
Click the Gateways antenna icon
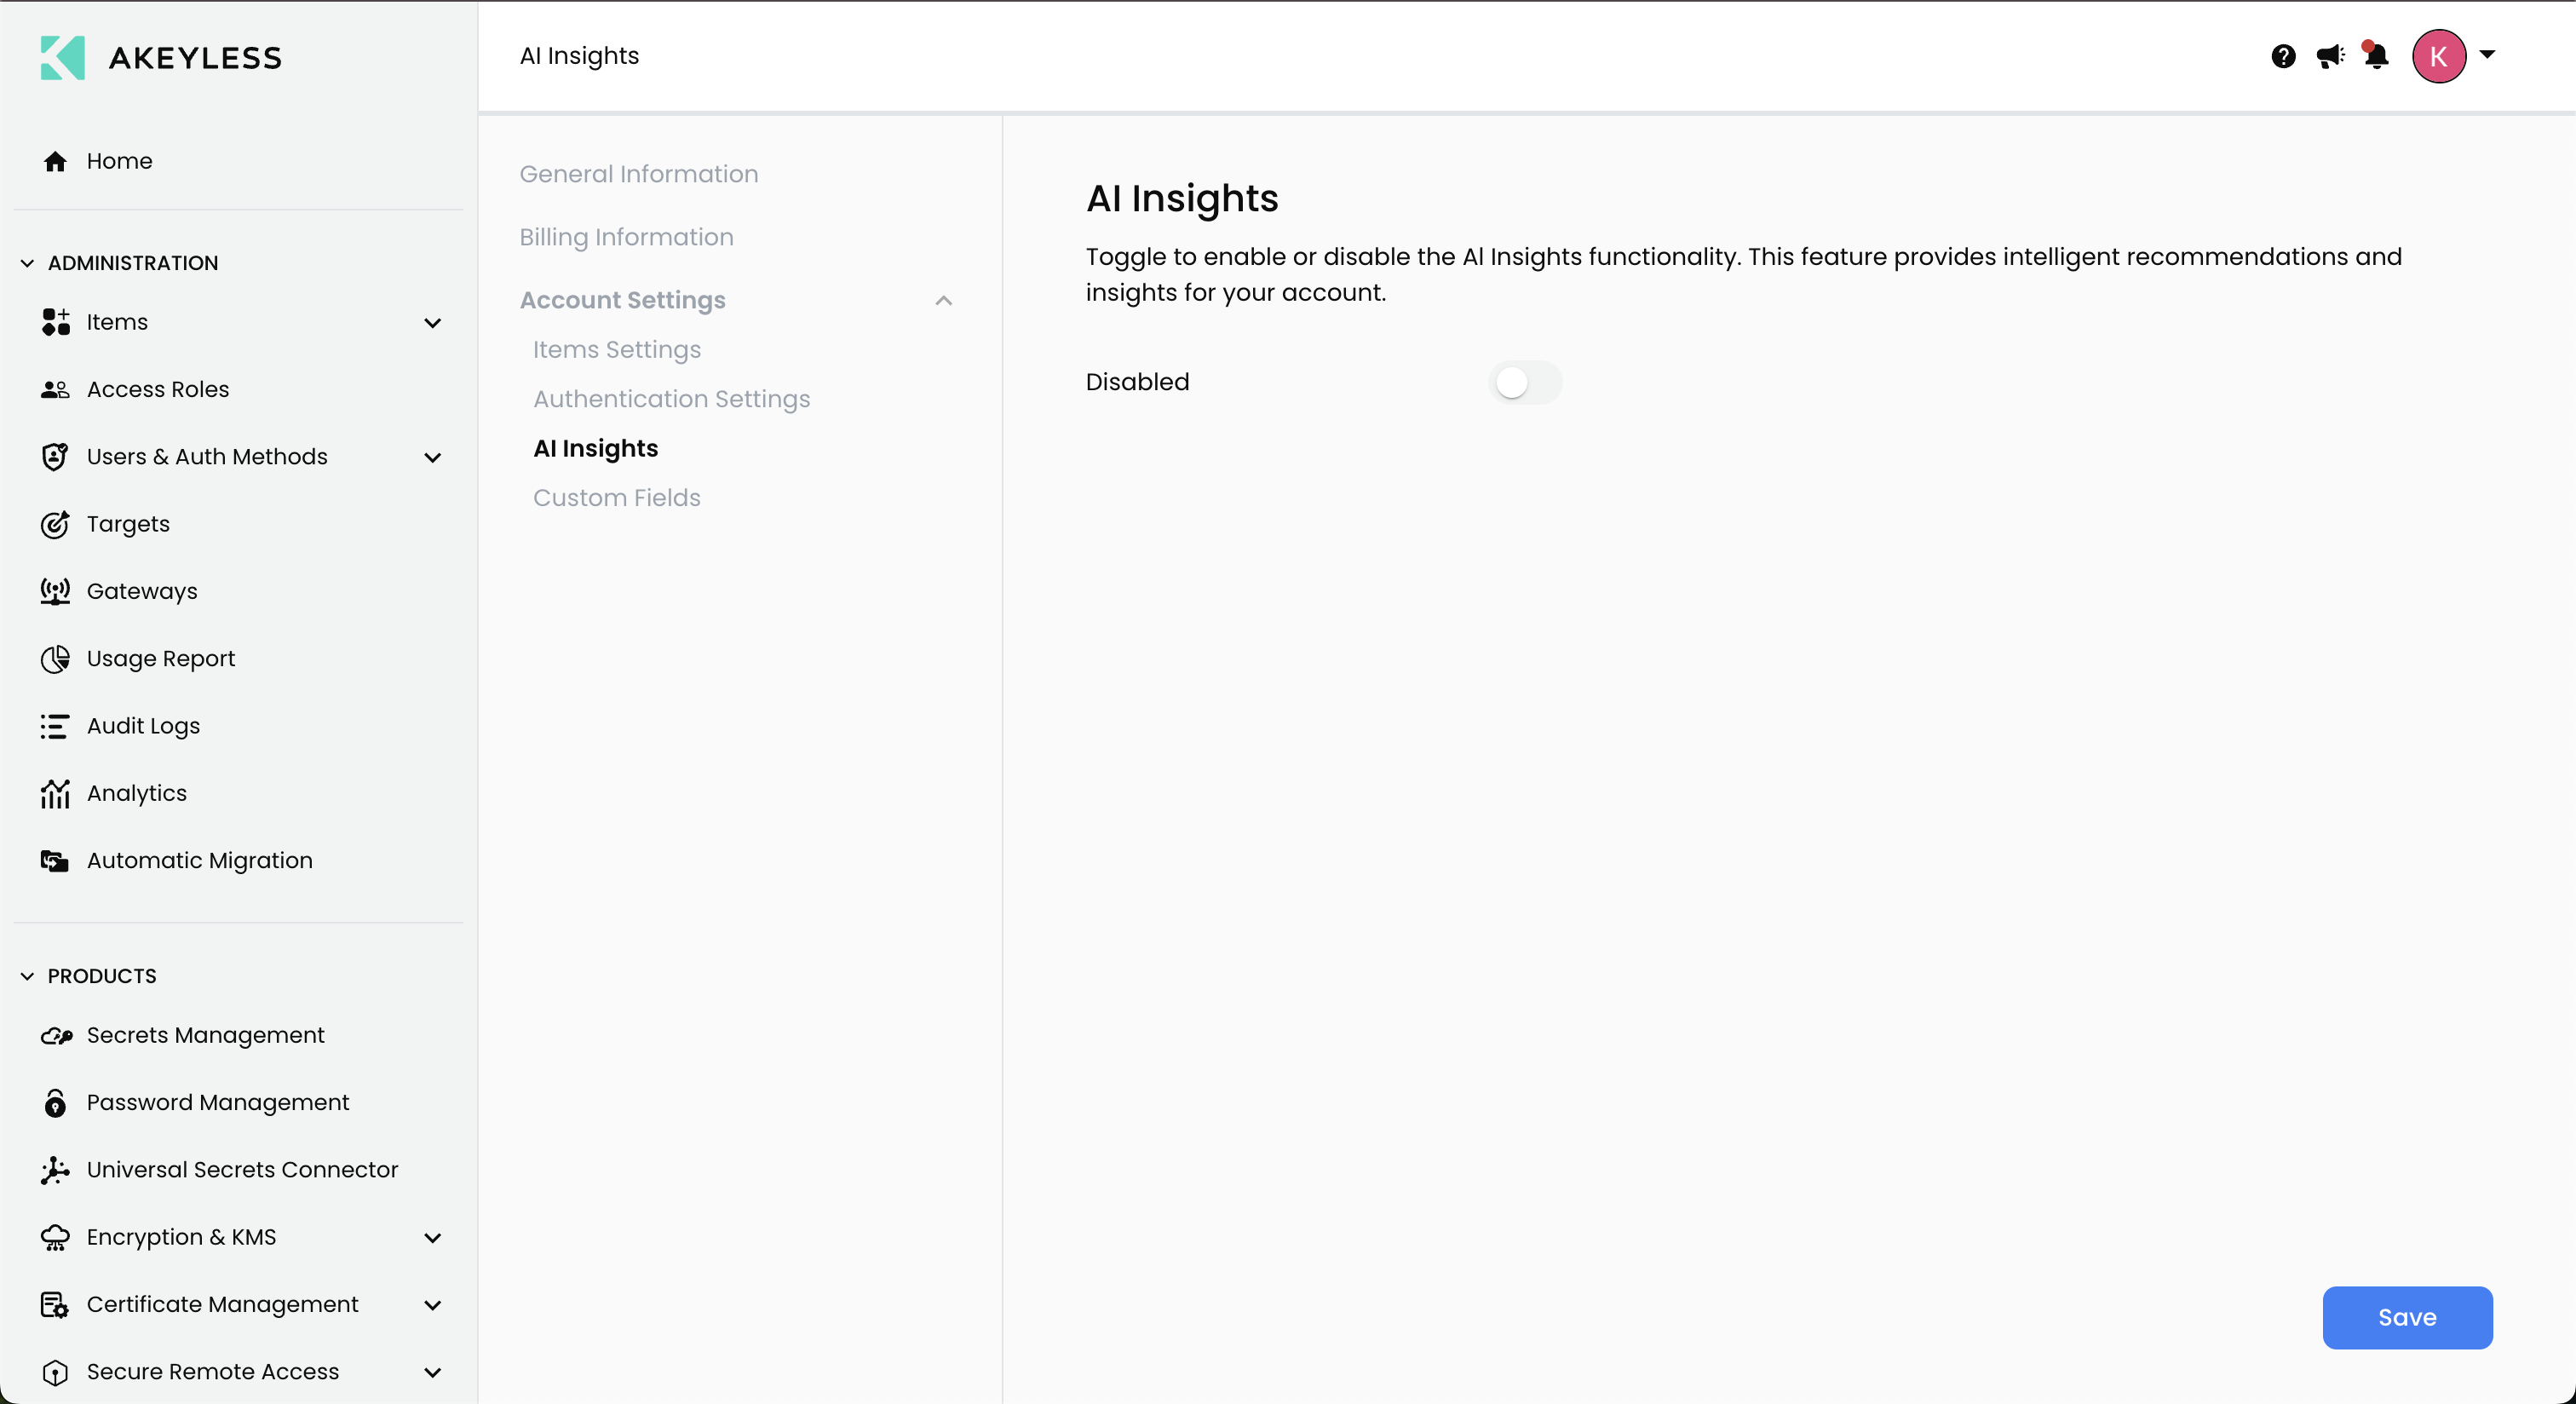click(x=55, y=591)
